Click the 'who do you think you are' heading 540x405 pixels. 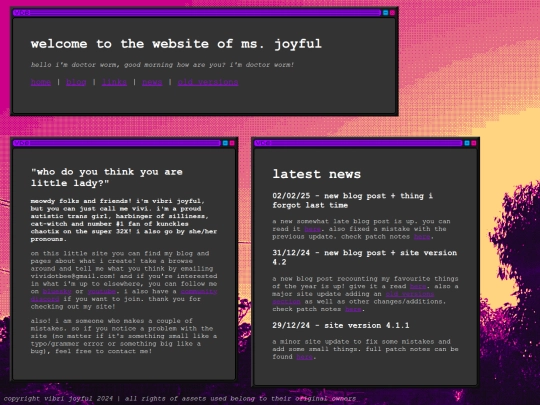click(107, 177)
